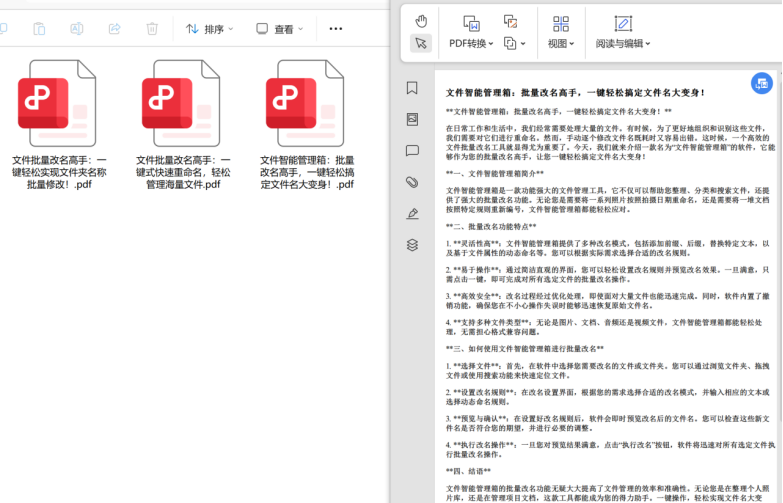The height and width of the screenshot is (503, 783).
Task: Click the PDF to Word conversion icon
Action: tap(471, 23)
